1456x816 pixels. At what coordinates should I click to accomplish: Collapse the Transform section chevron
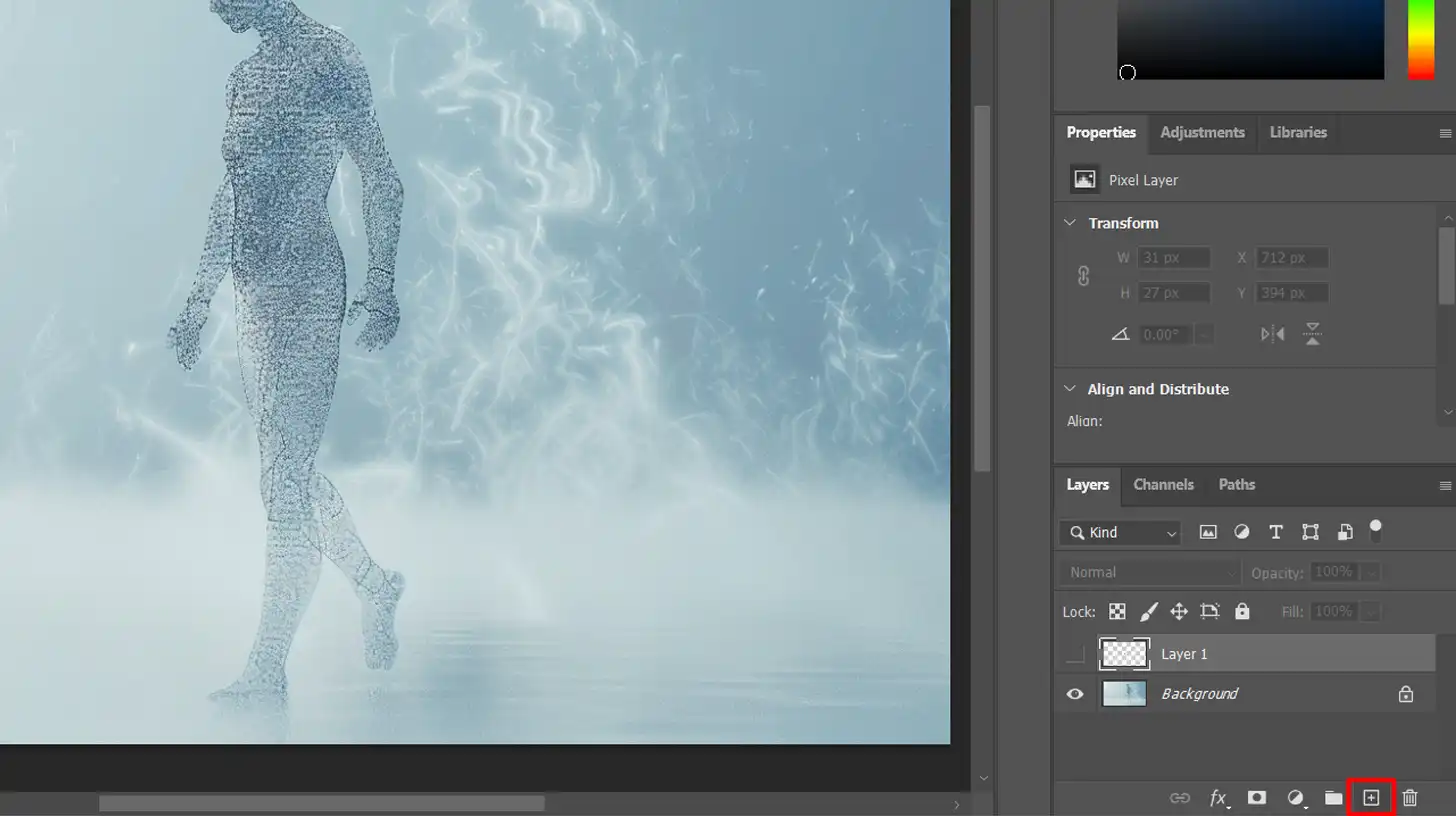(1070, 223)
